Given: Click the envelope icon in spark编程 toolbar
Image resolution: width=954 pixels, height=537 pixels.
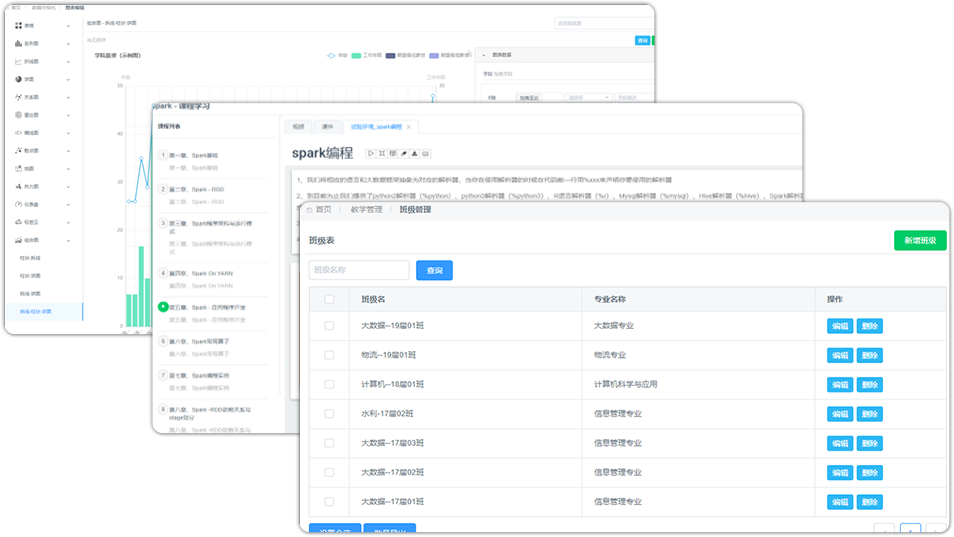Looking at the screenshot, I should tap(425, 153).
